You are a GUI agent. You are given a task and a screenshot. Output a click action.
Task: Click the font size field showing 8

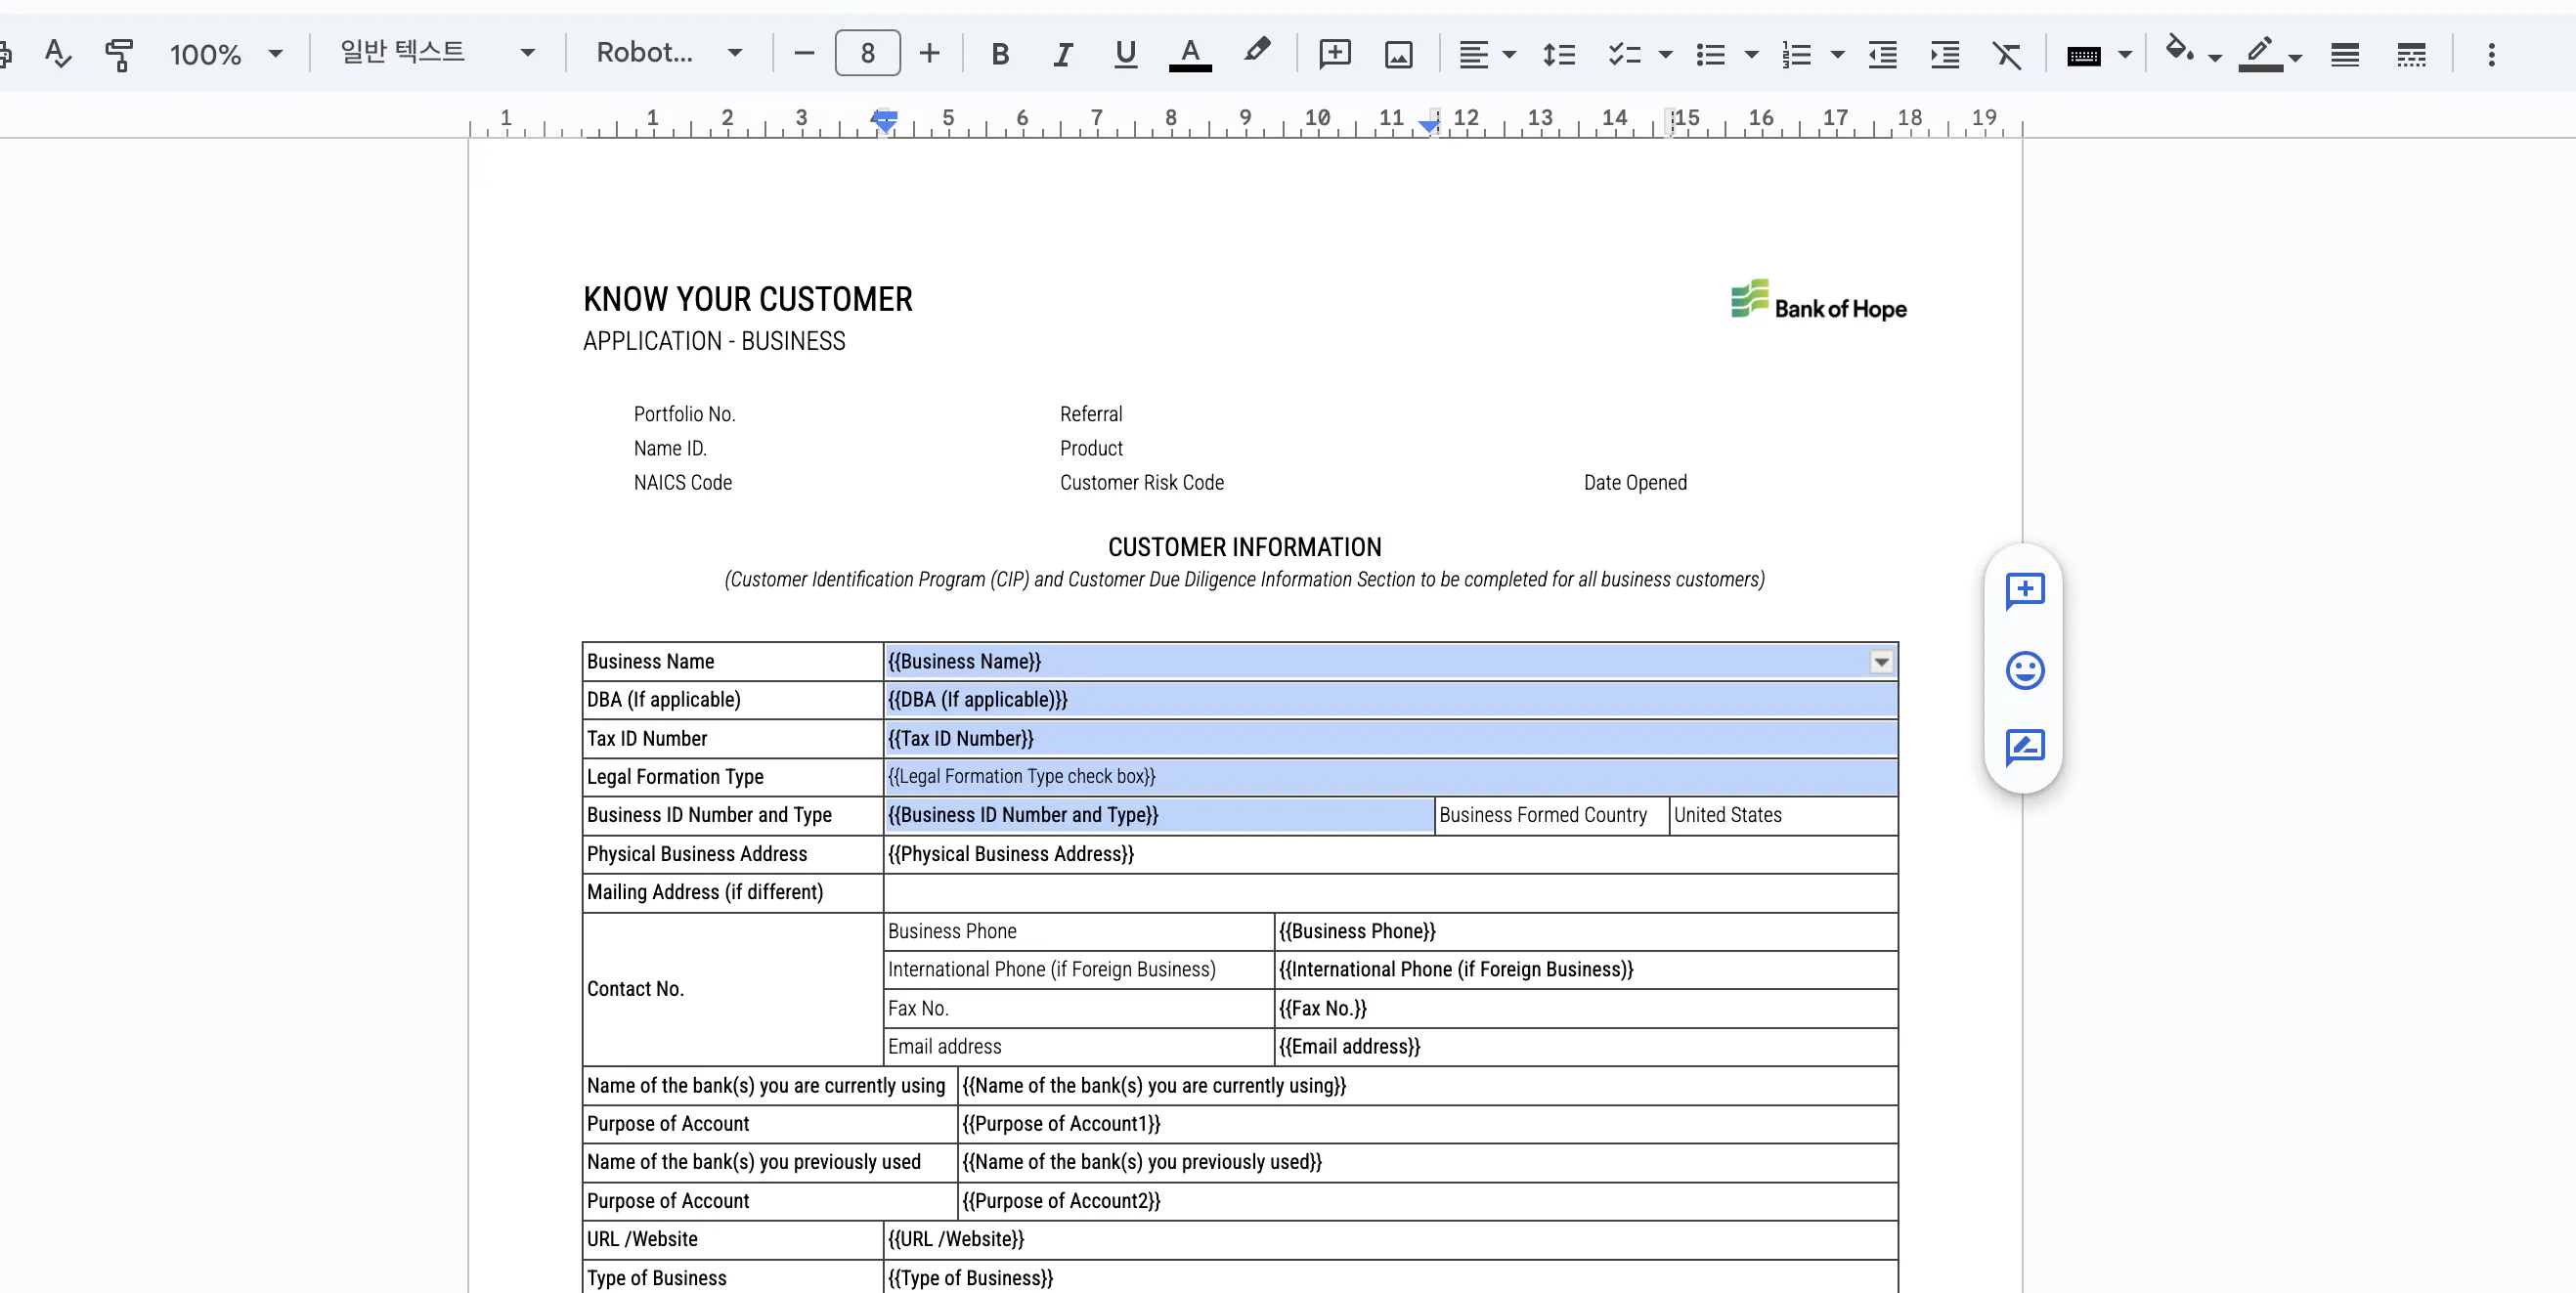867,53
